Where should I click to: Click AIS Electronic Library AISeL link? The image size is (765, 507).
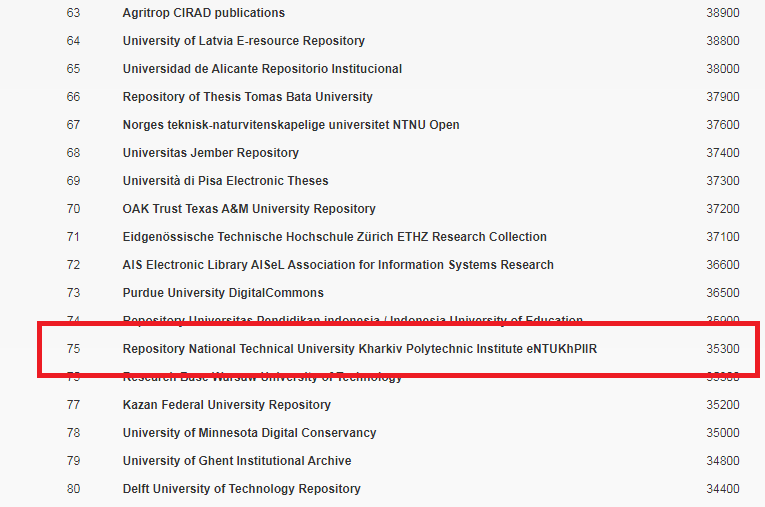click(338, 265)
